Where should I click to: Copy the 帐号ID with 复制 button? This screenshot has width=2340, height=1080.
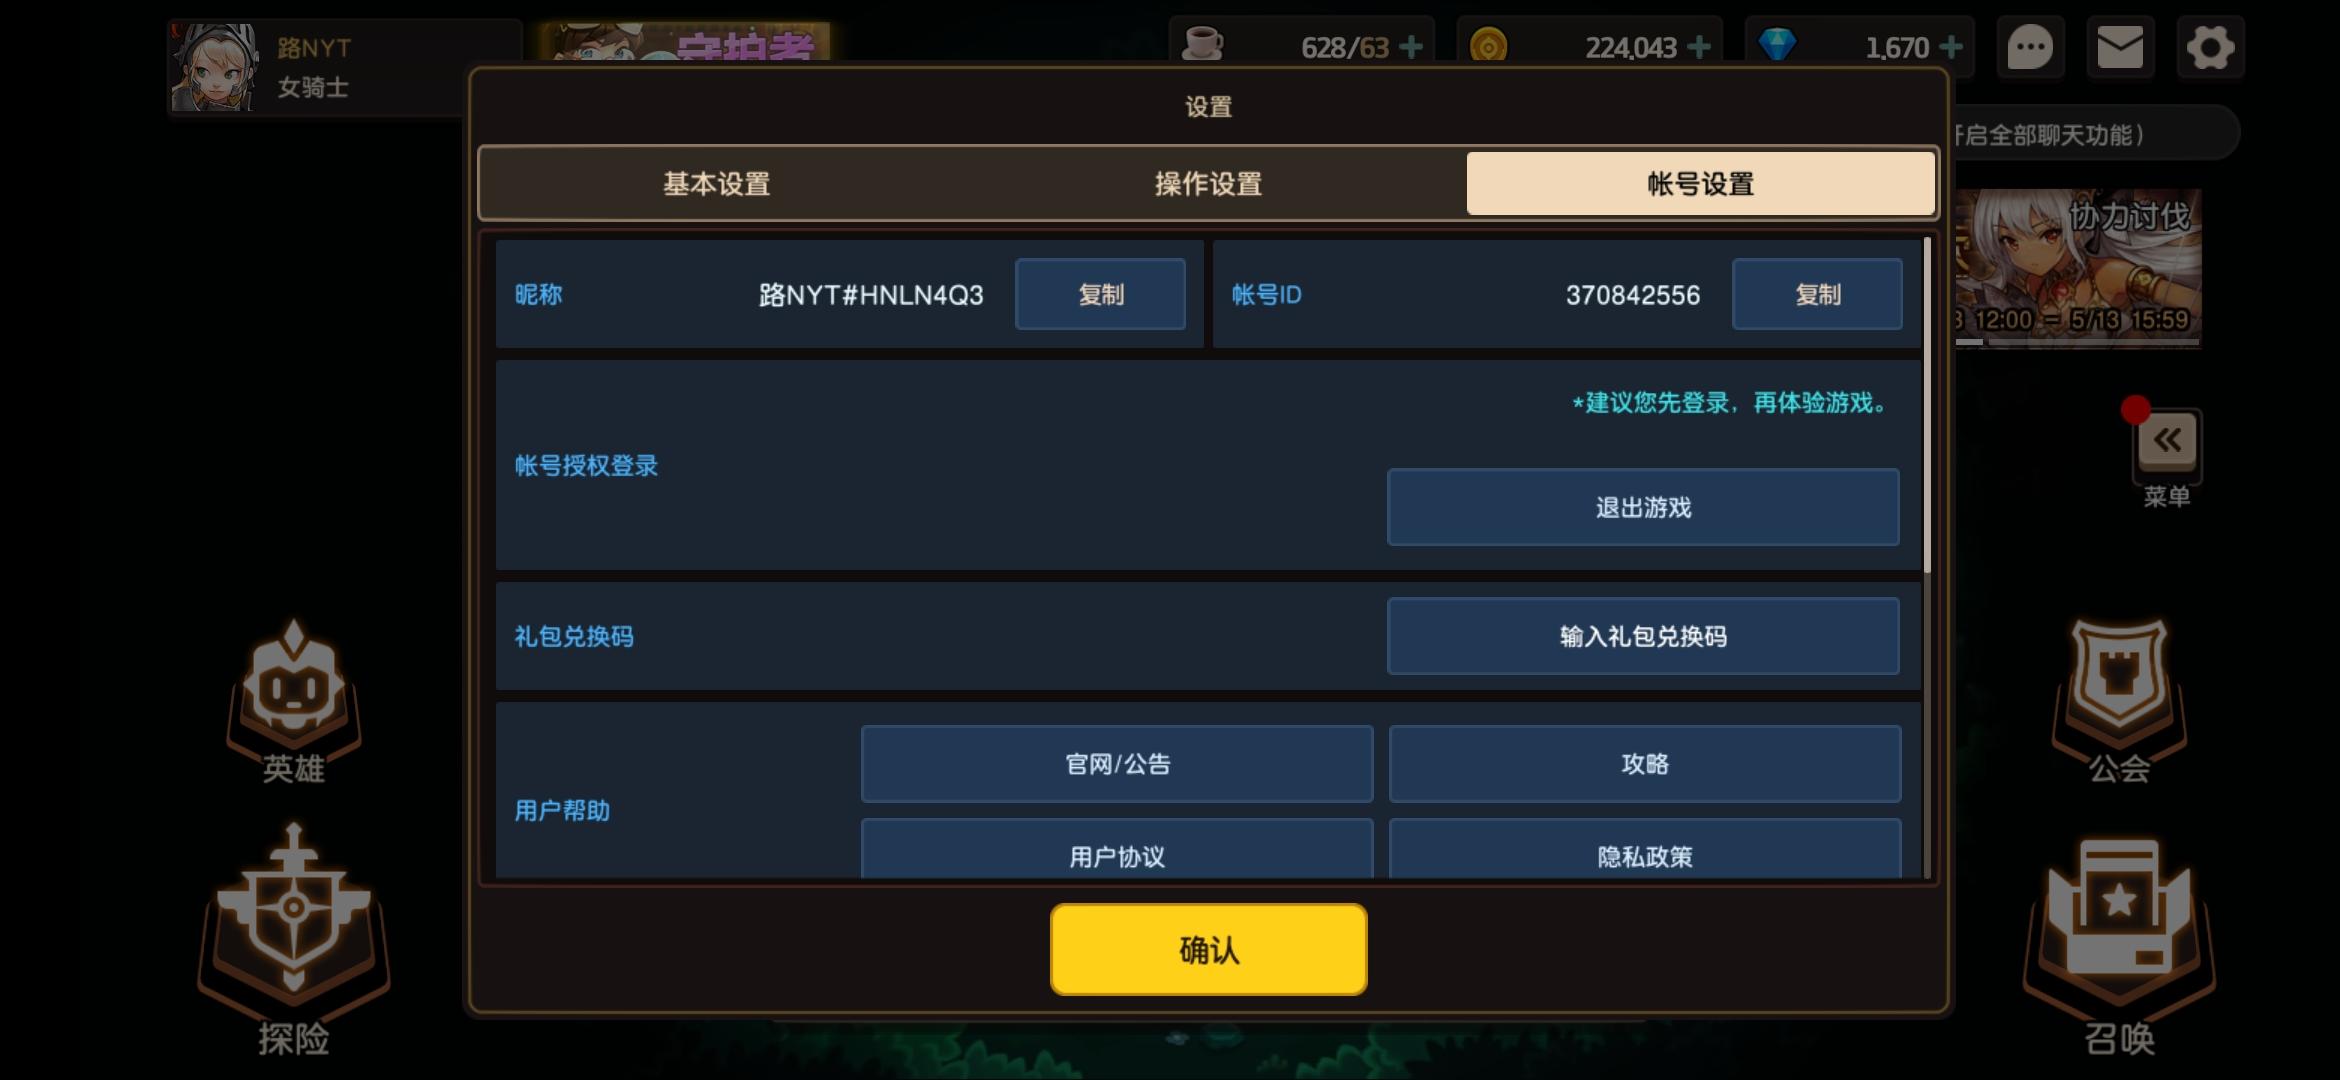[x=1817, y=294]
